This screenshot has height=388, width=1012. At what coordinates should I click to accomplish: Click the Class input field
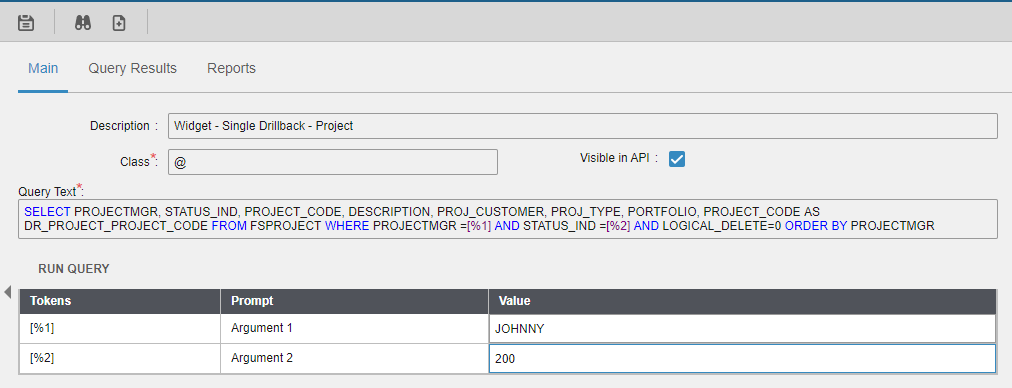click(x=332, y=162)
